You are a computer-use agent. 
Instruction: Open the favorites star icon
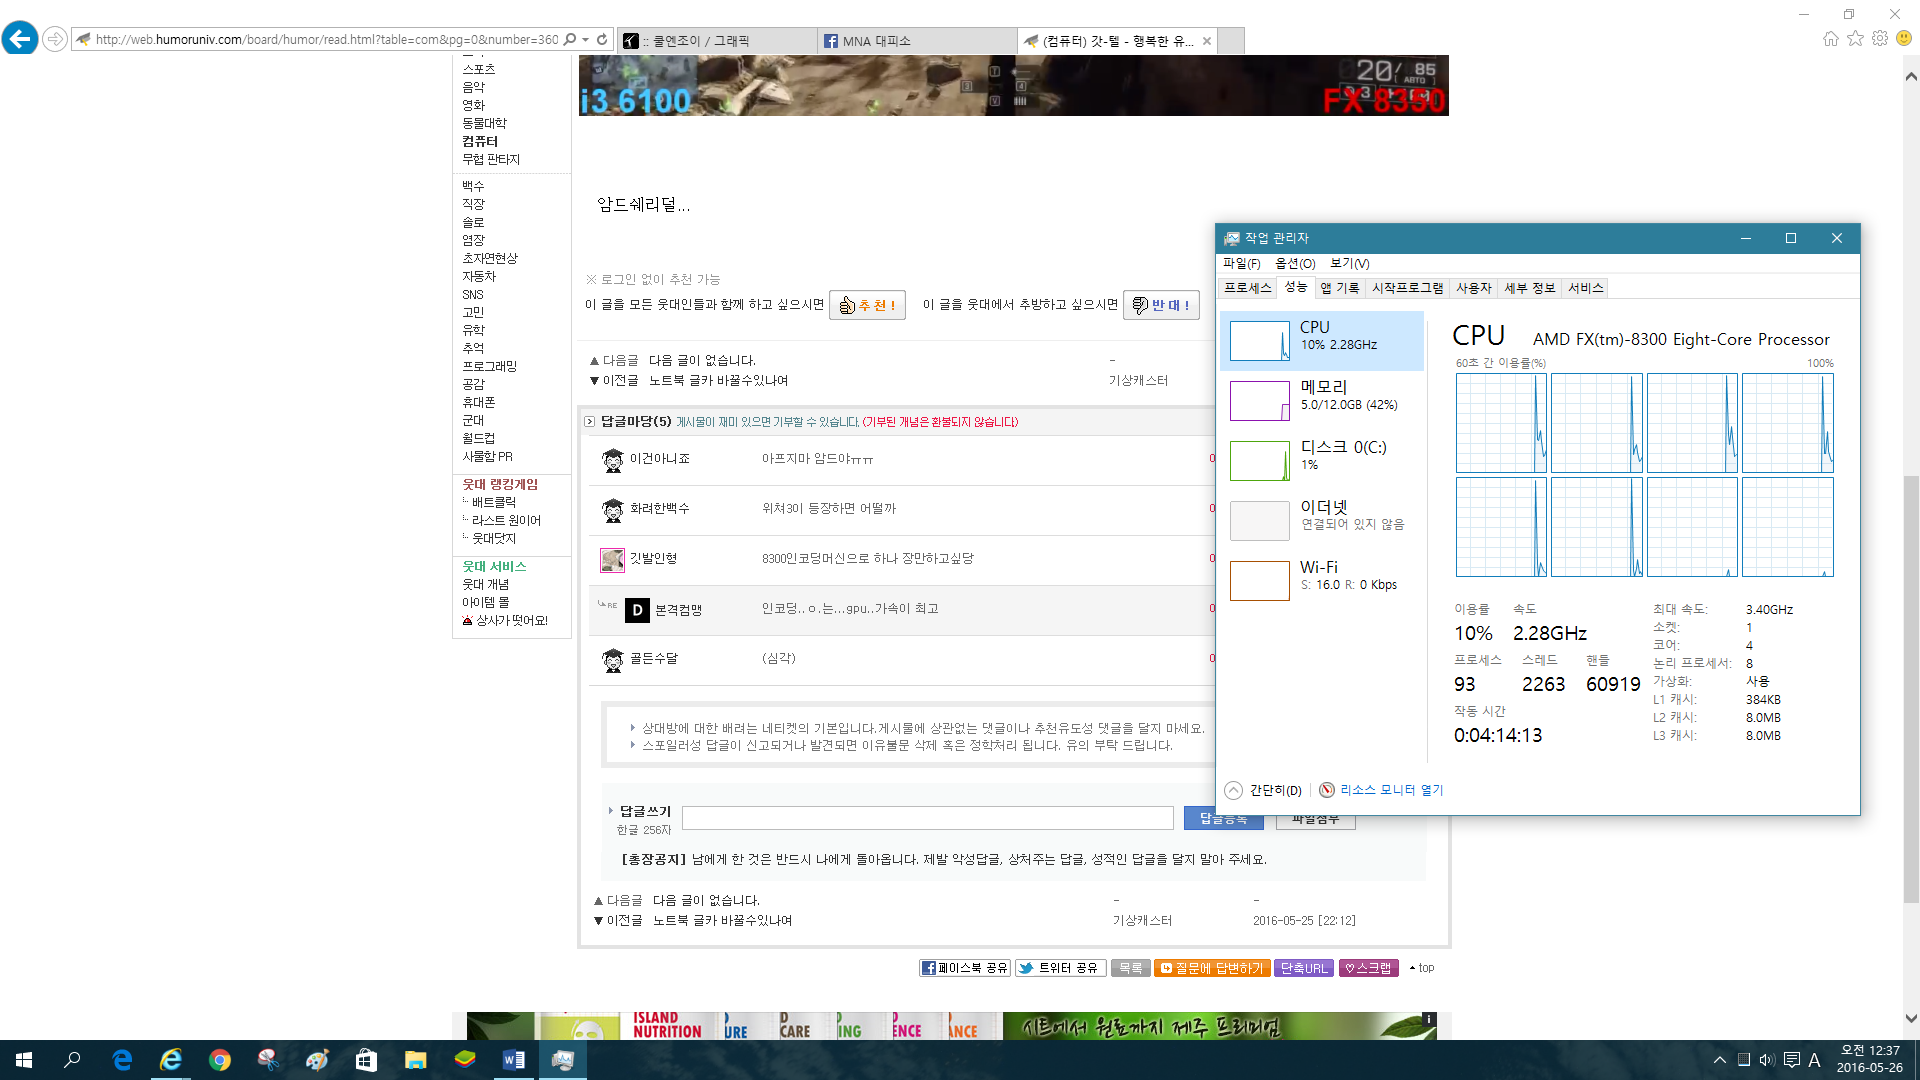(x=1855, y=39)
